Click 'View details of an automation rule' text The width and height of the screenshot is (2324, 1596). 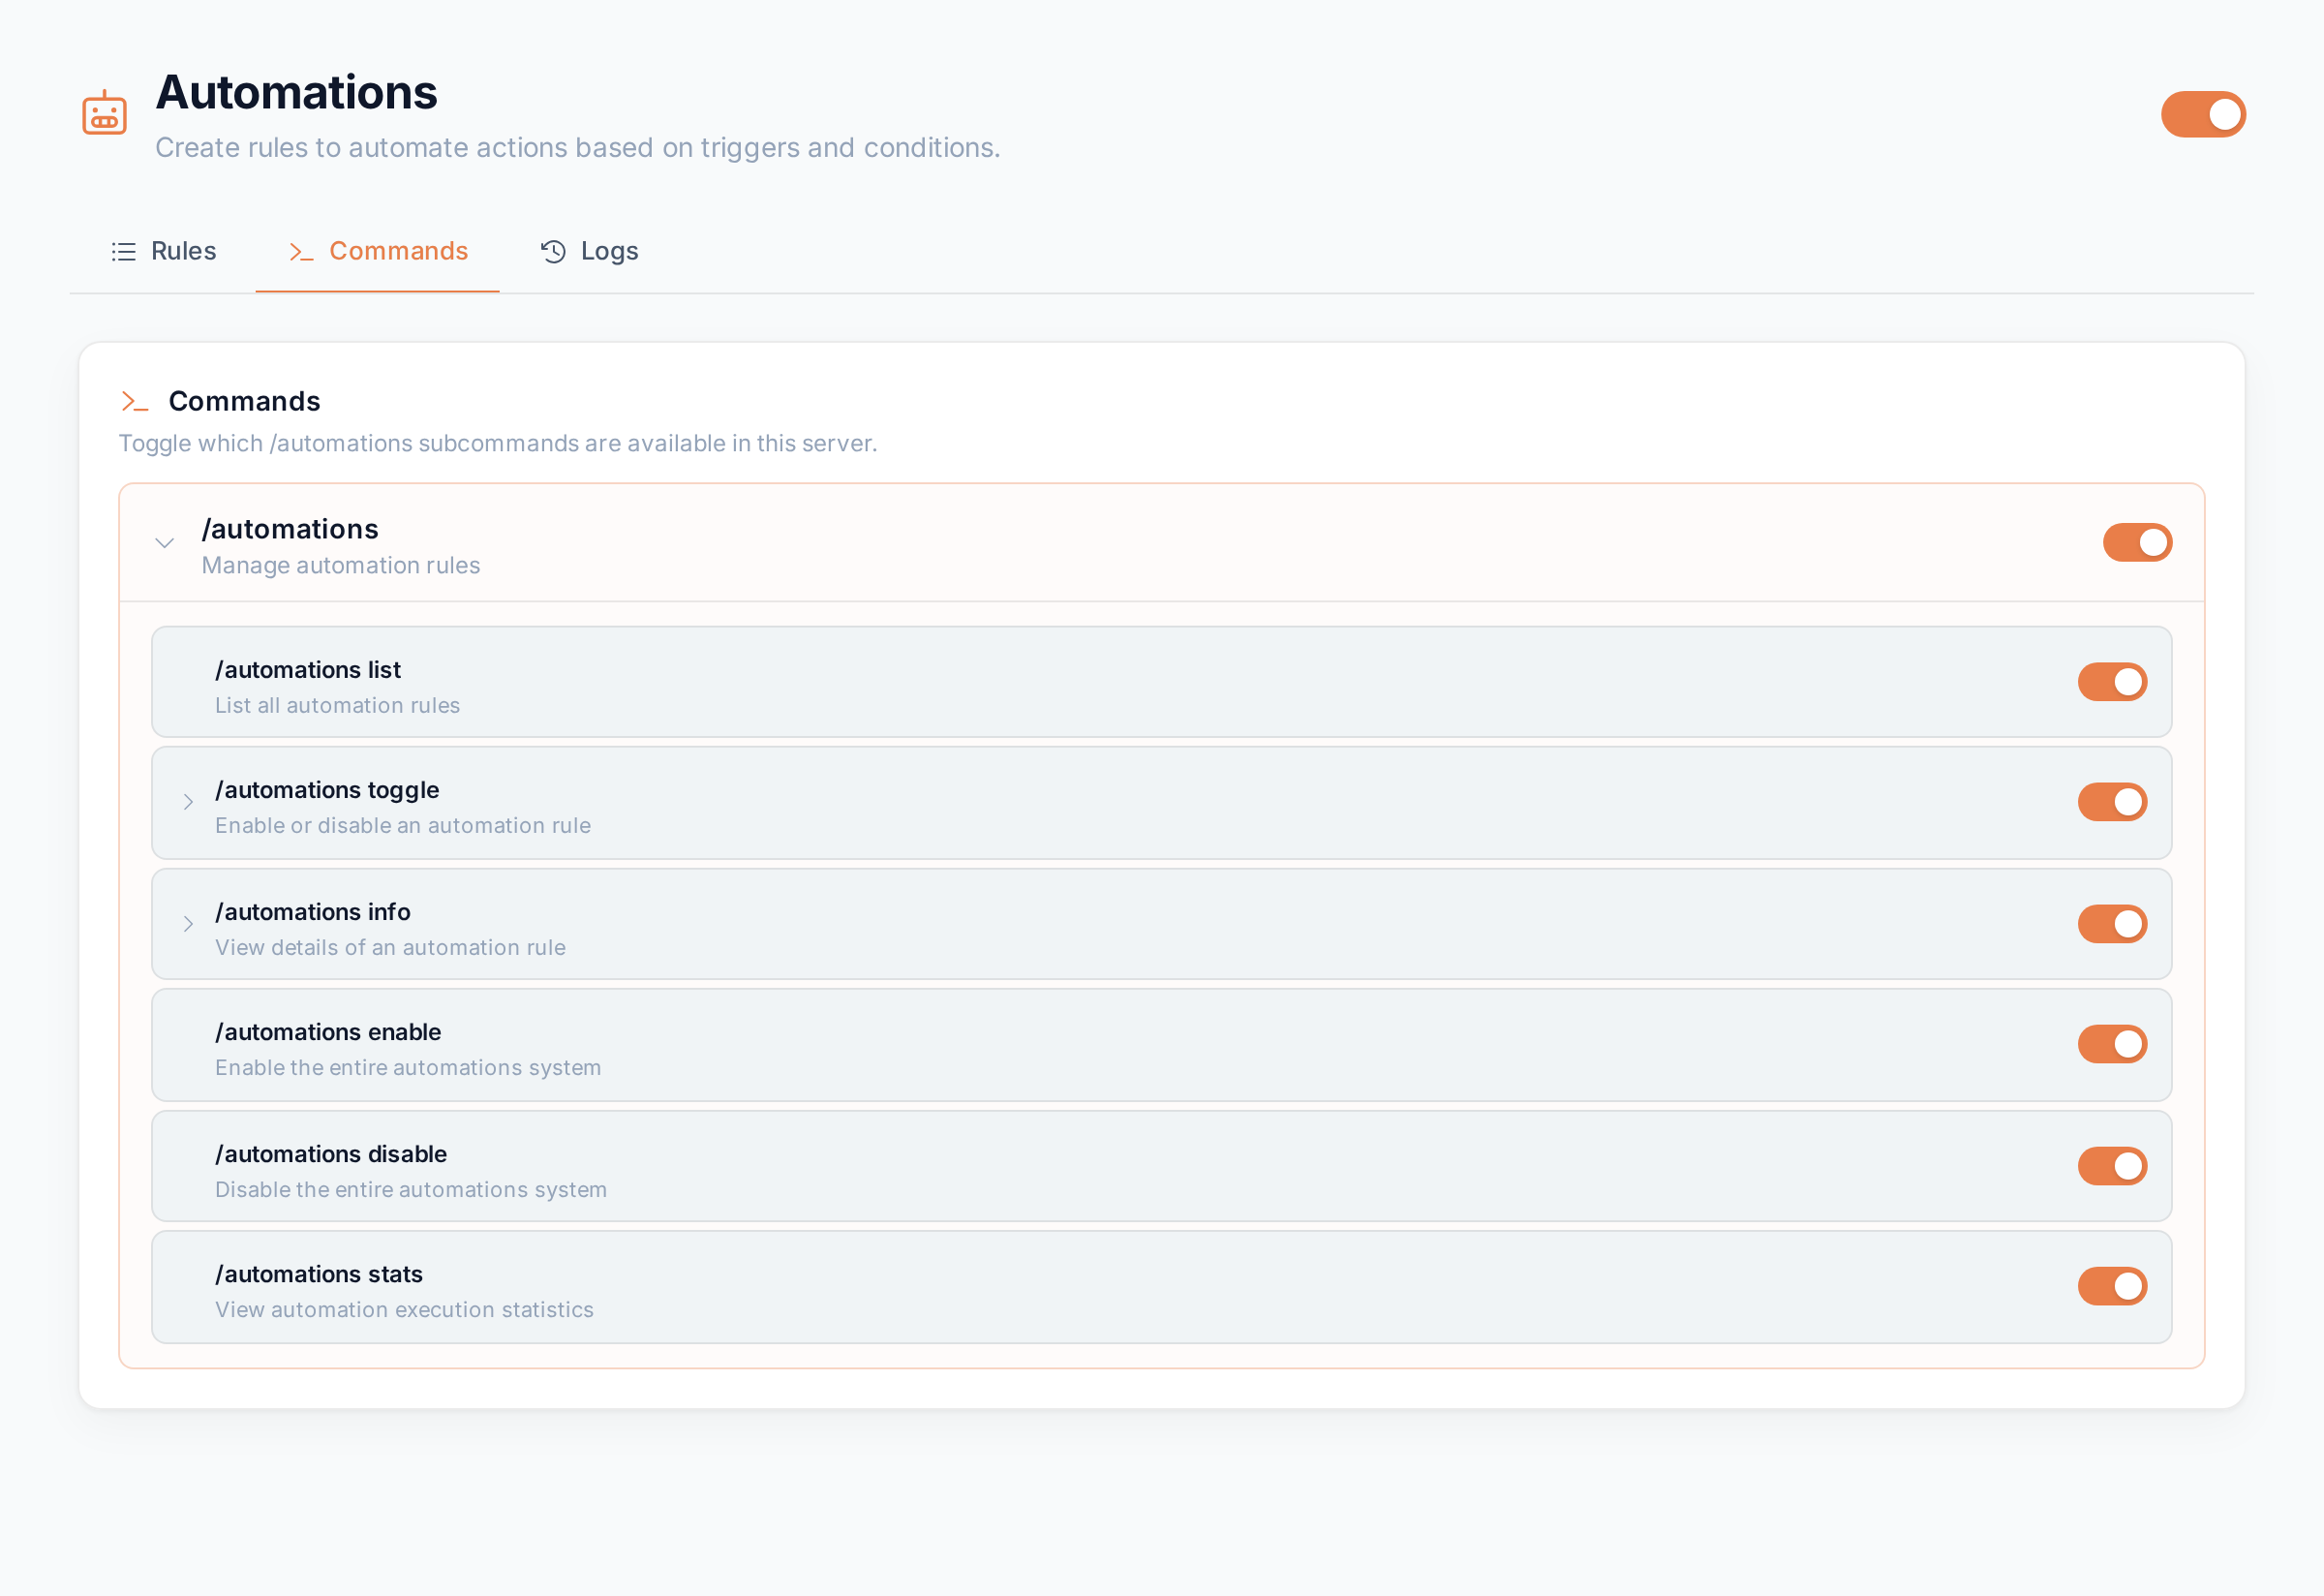click(391, 948)
